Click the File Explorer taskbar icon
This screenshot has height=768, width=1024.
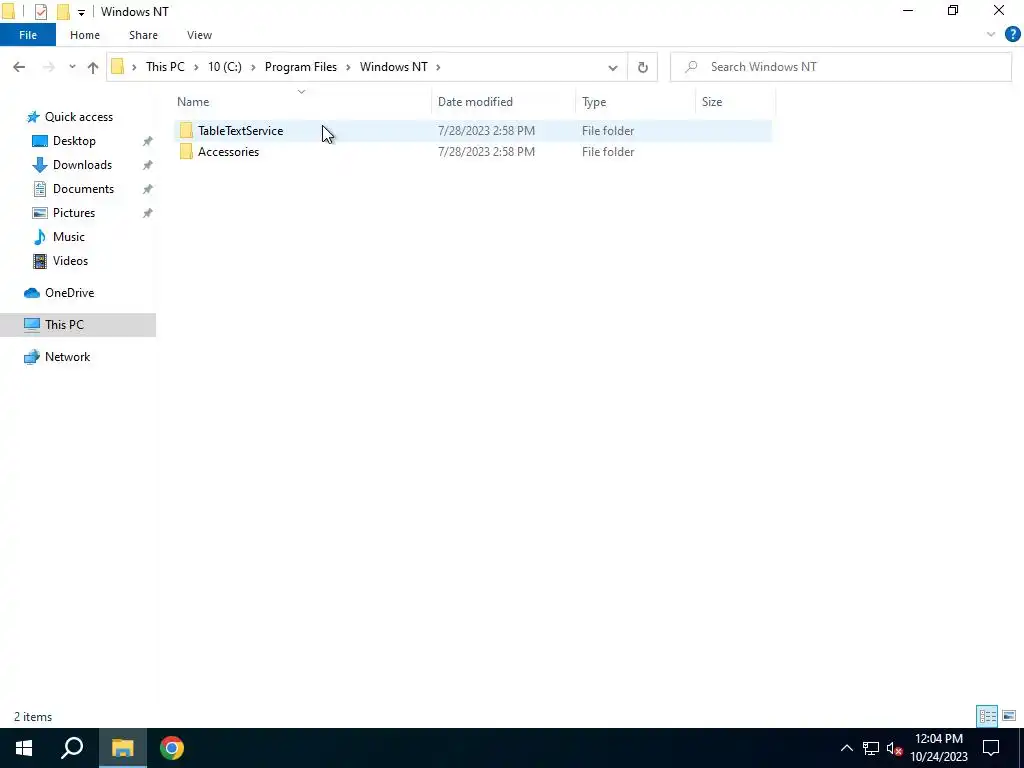pyautogui.click(x=122, y=748)
